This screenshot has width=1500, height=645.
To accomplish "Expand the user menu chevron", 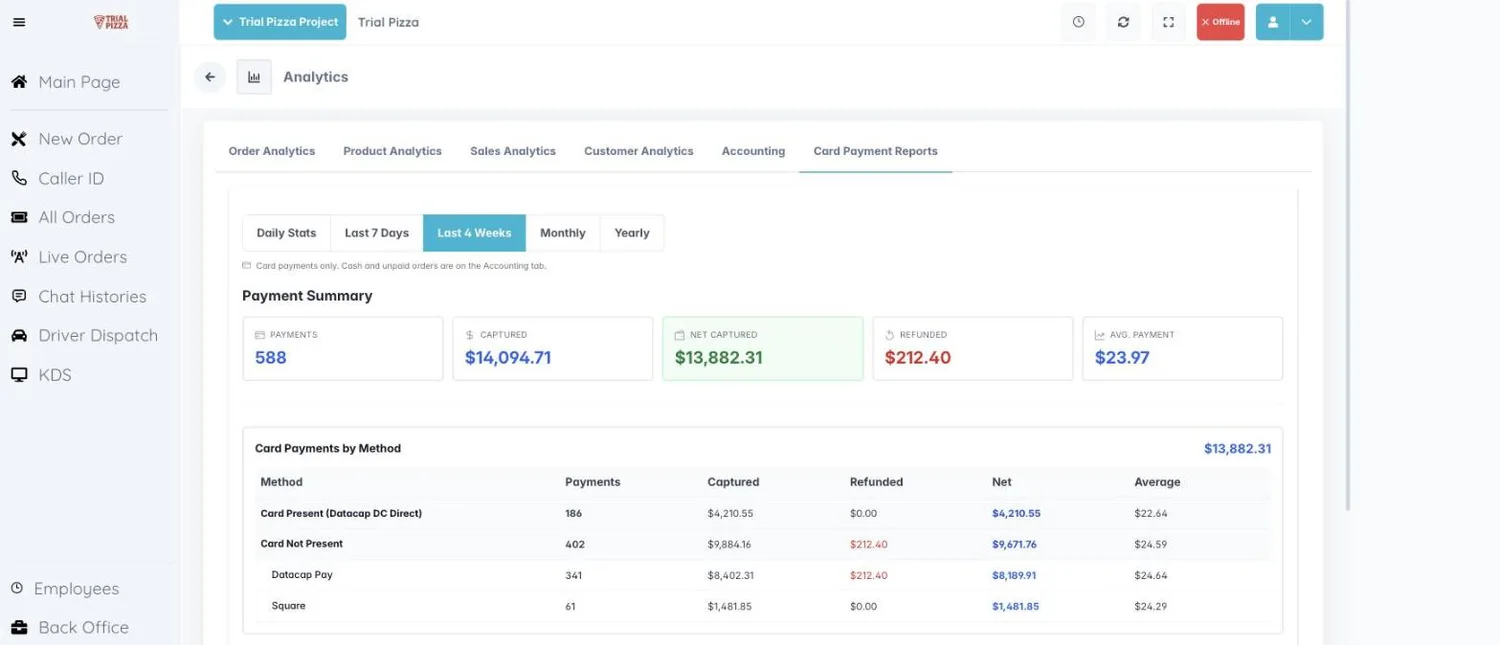I will (1306, 22).
